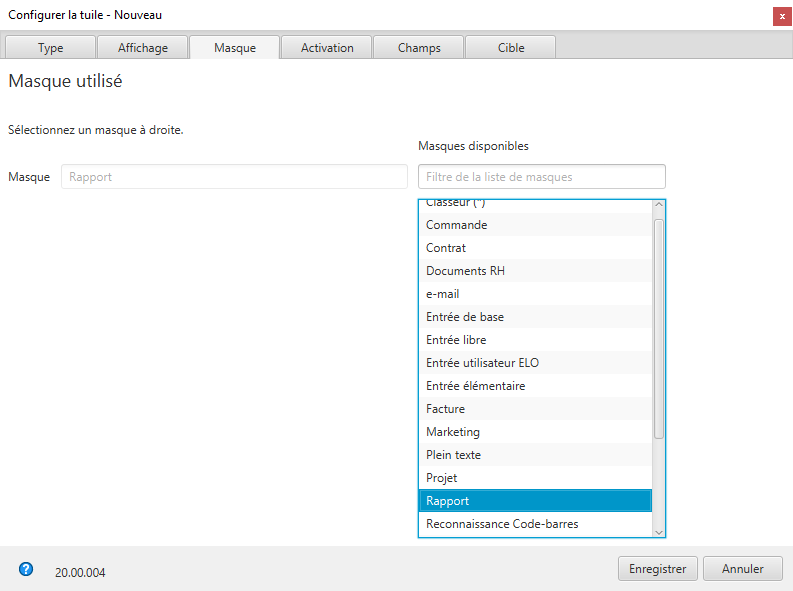Viewport: 793px width, 591px height.
Task: Choose the Projet mask
Action: (x=536, y=478)
